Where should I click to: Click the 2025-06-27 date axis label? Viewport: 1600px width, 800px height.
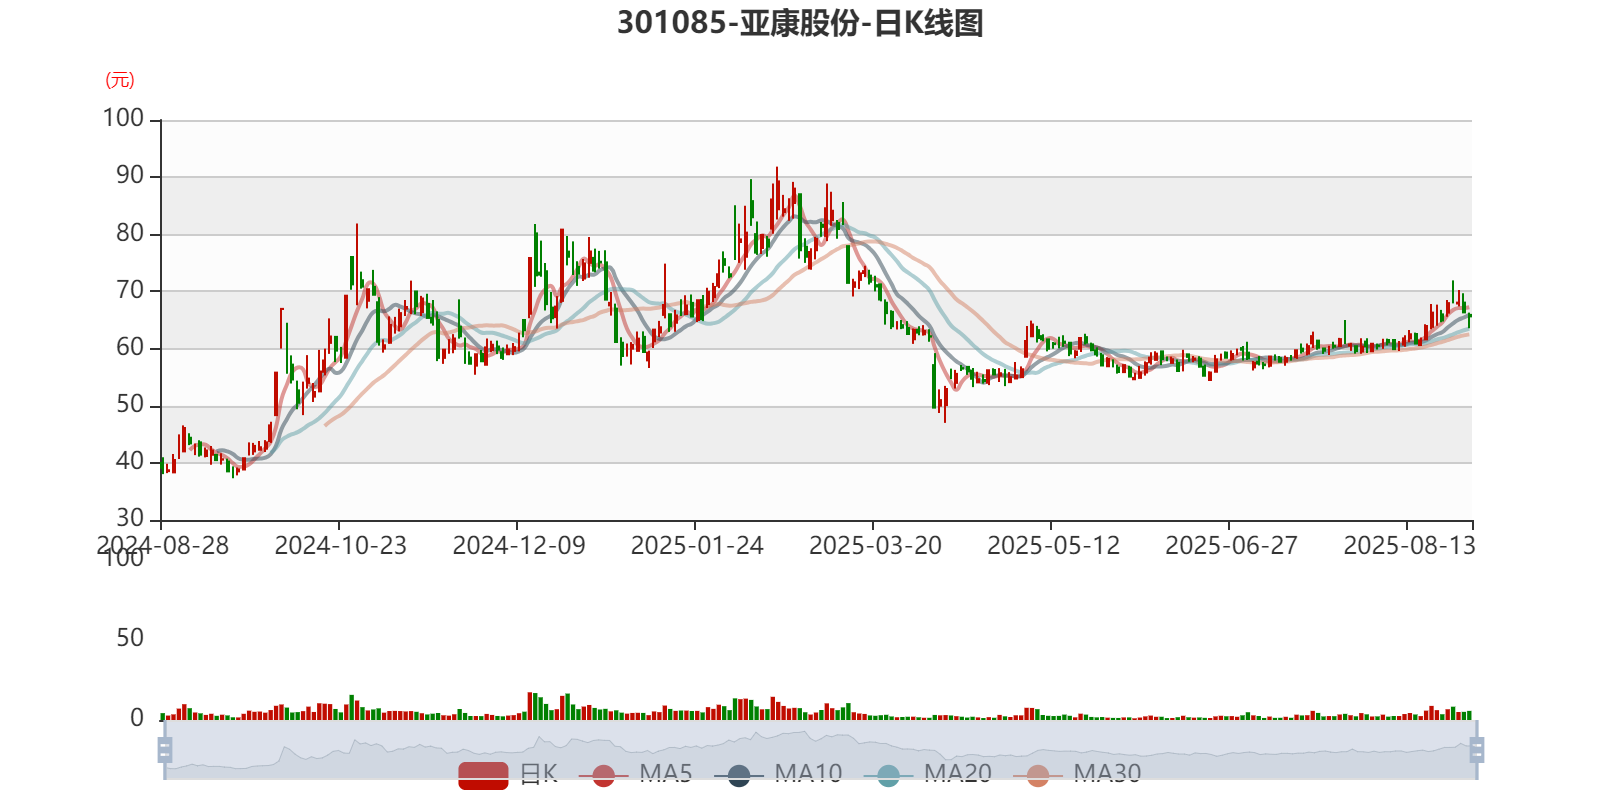[x=1231, y=545]
